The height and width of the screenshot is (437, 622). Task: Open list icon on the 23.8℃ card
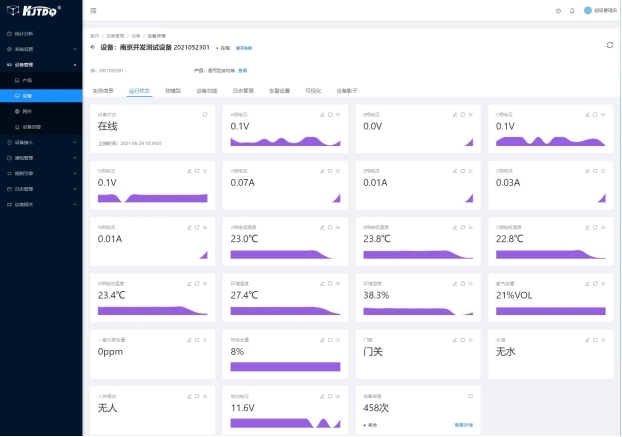(x=470, y=227)
